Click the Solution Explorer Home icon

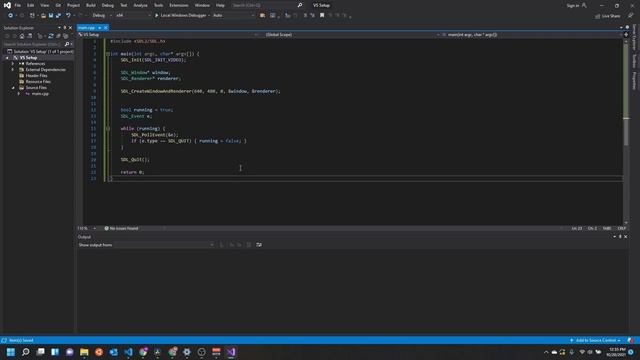[22, 36]
